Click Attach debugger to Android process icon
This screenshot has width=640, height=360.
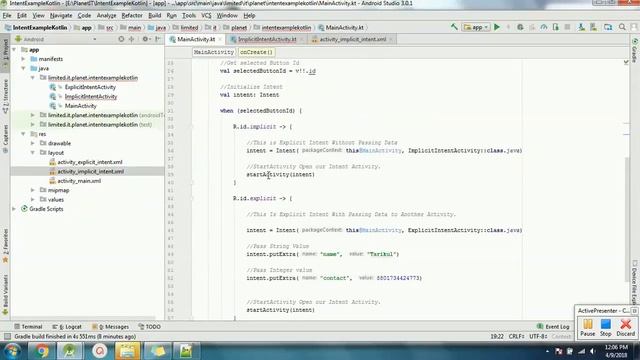(556, 27)
